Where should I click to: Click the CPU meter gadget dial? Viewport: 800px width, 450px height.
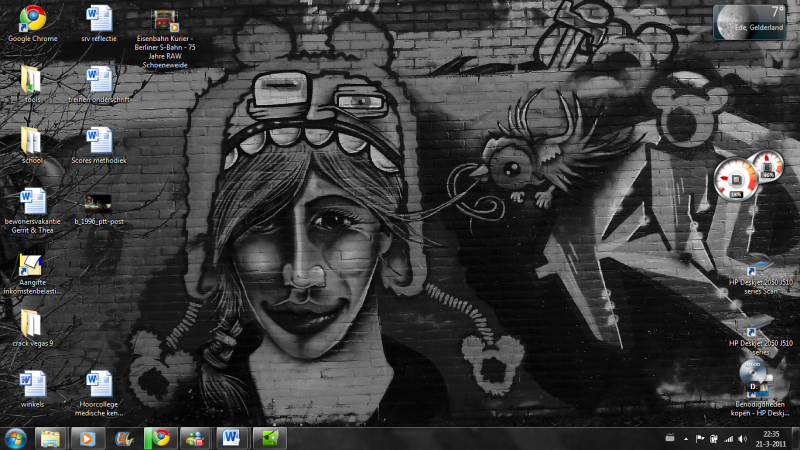pyautogui.click(x=735, y=179)
